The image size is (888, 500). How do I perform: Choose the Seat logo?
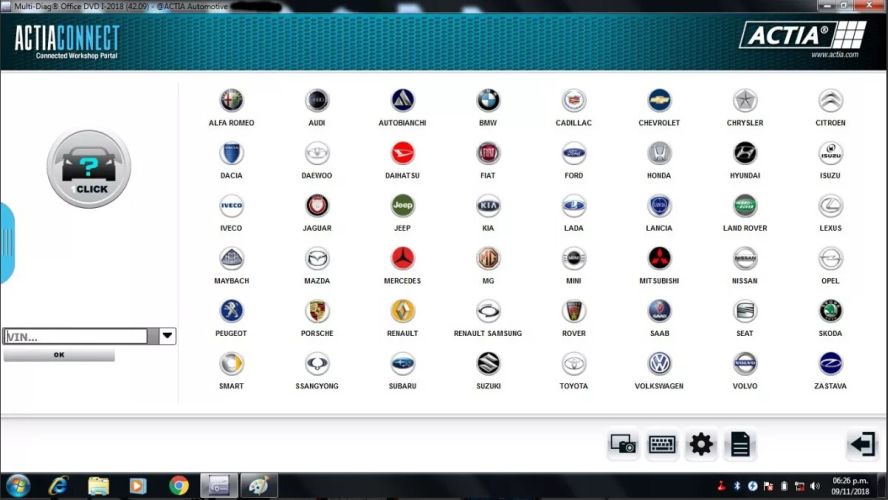[745, 311]
